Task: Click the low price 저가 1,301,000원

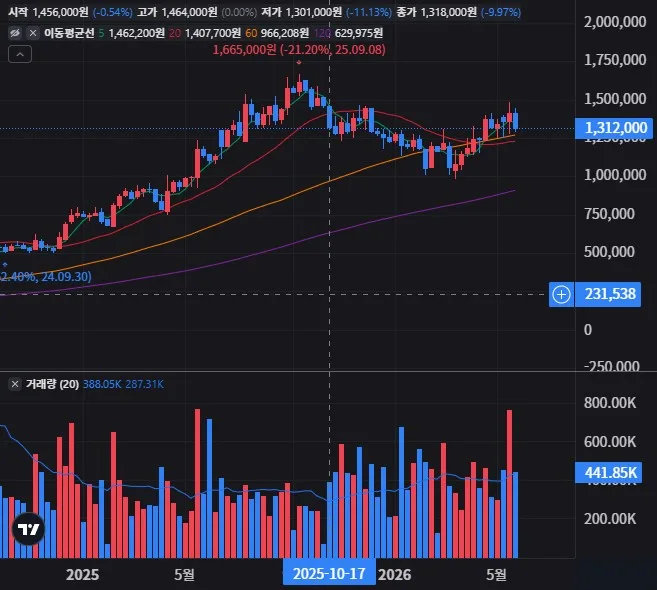Action: 301,12
